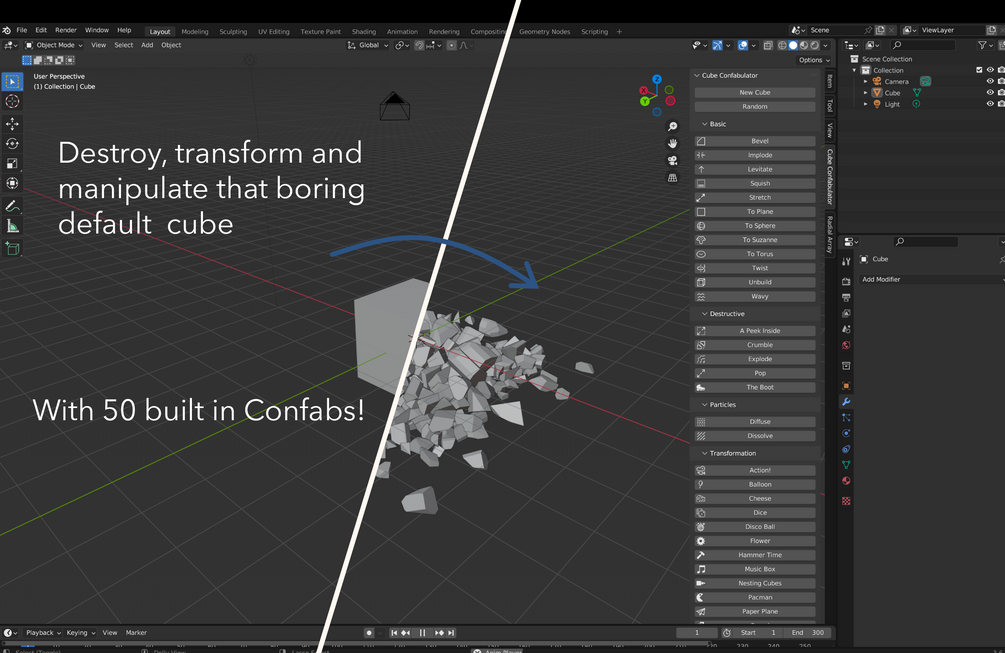Toggle viewport overlays button
The image size is (1005, 653).
pyautogui.click(x=743, y=45)
